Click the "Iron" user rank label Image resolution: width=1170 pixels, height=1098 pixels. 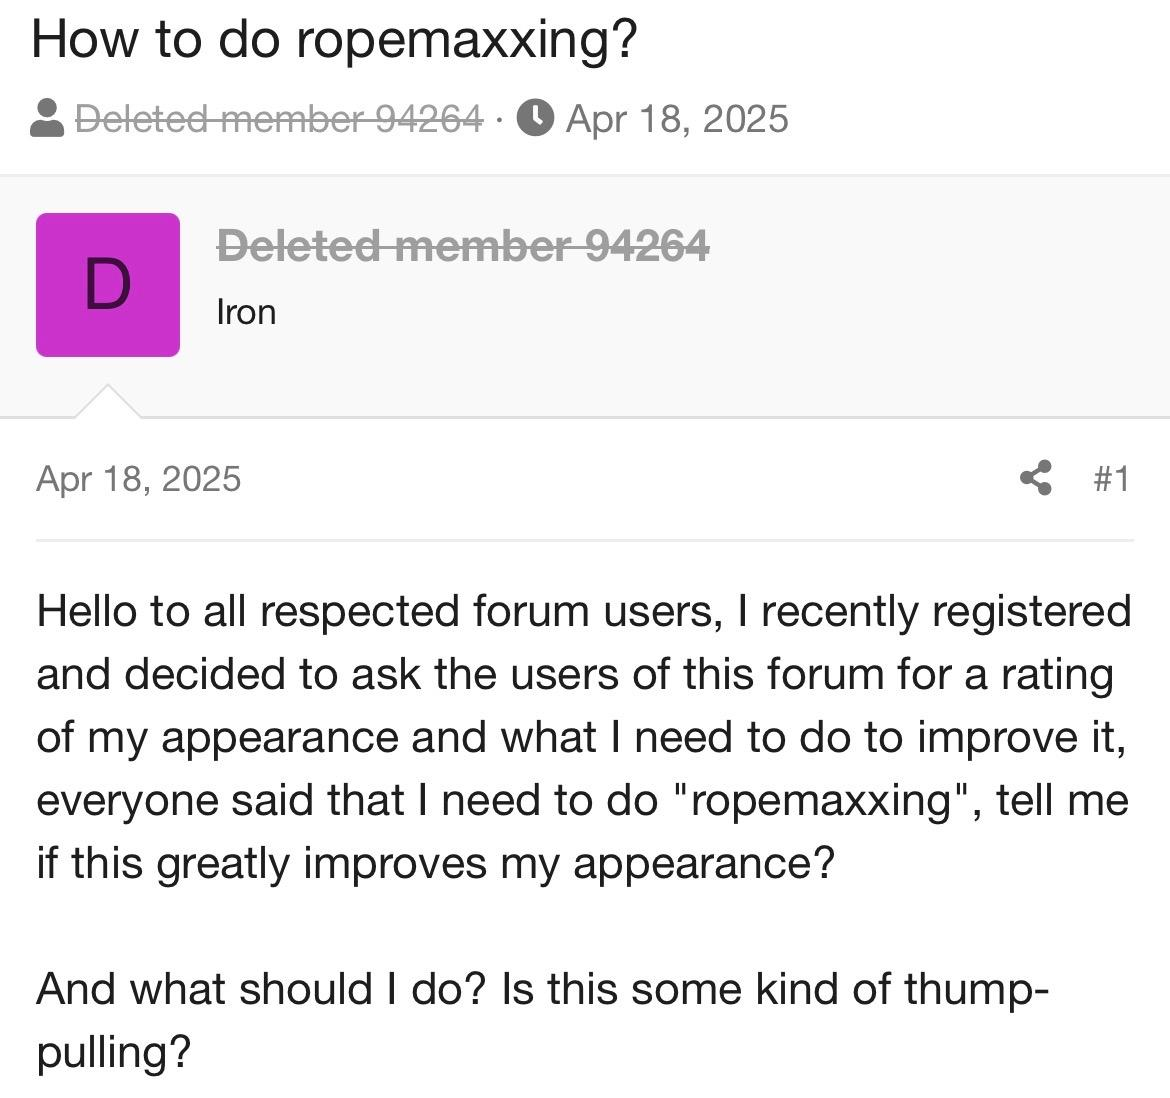tap(246, 312)
